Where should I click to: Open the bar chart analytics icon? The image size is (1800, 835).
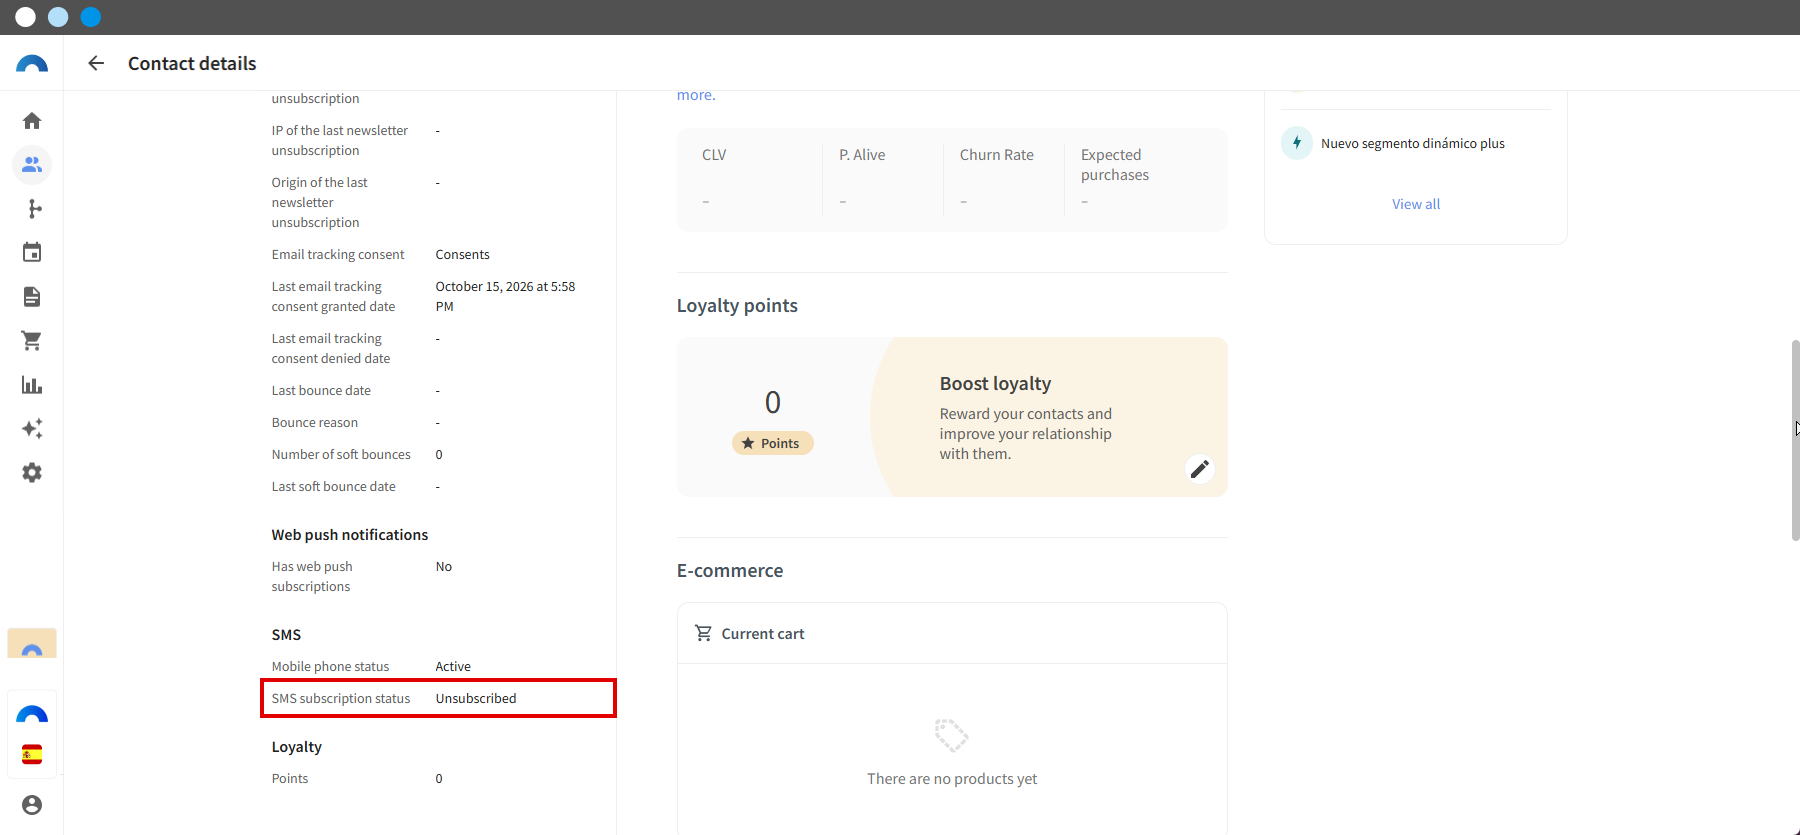pos(32,385)
